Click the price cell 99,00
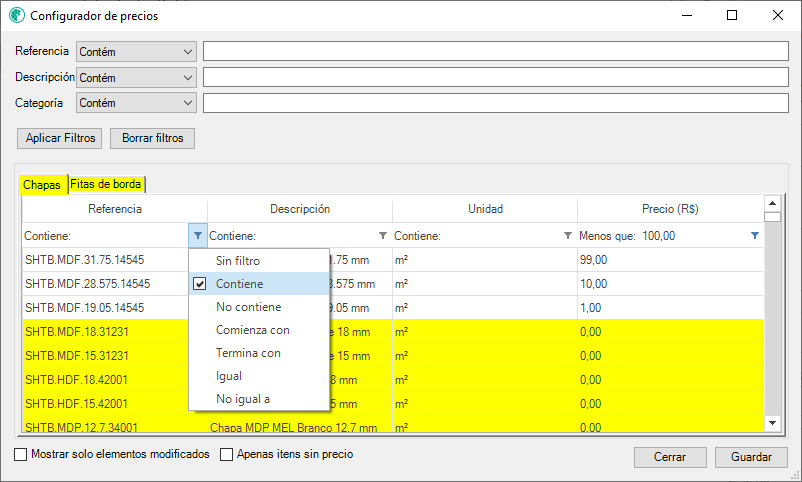Viewport: 802px width, 482px height. point(671,260)
